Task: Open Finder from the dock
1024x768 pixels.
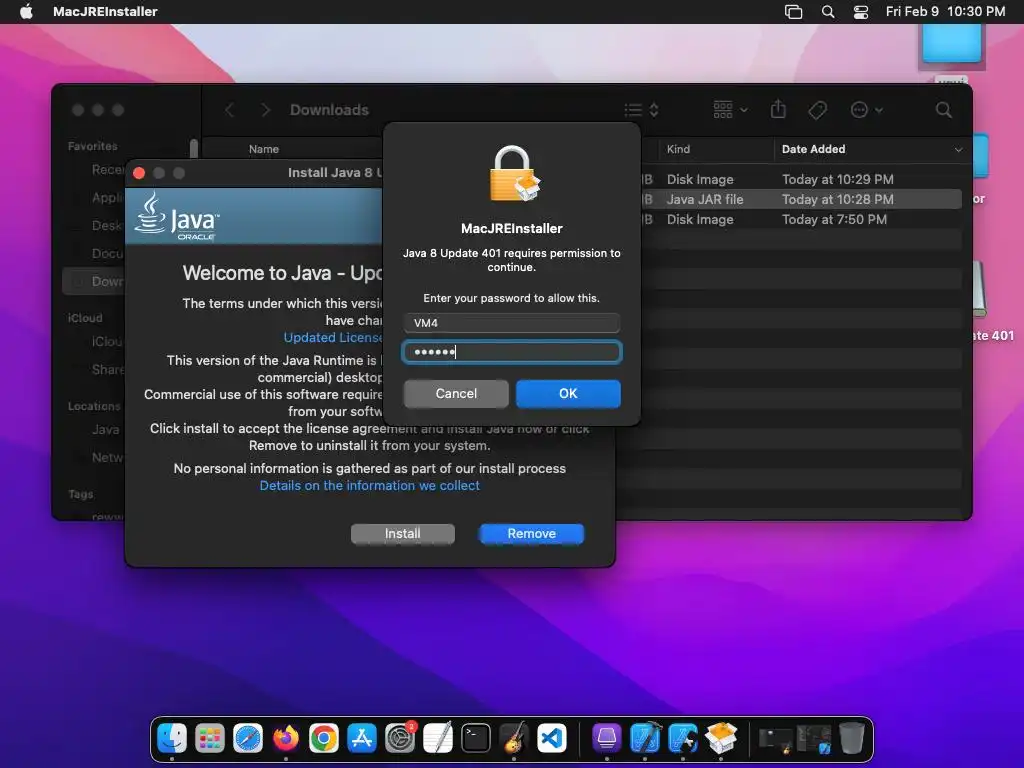Action: click(x=172, y=739)
